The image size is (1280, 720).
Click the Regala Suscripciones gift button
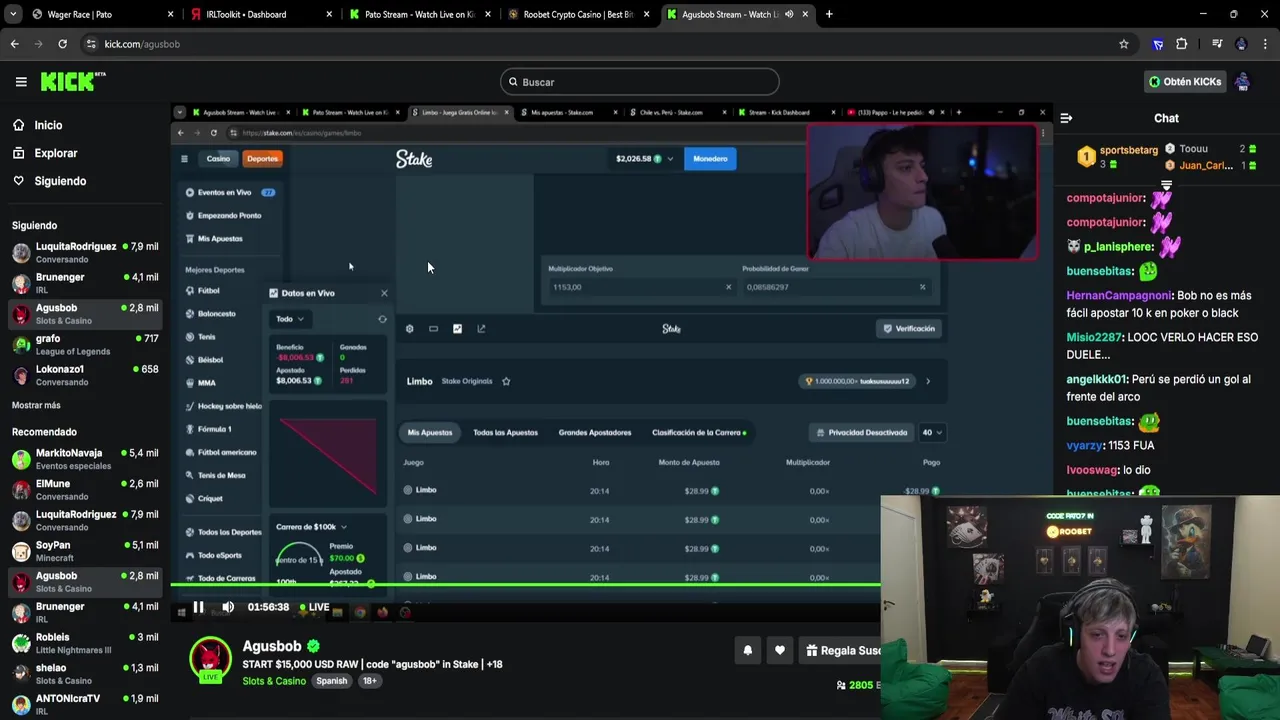point(840,650)
